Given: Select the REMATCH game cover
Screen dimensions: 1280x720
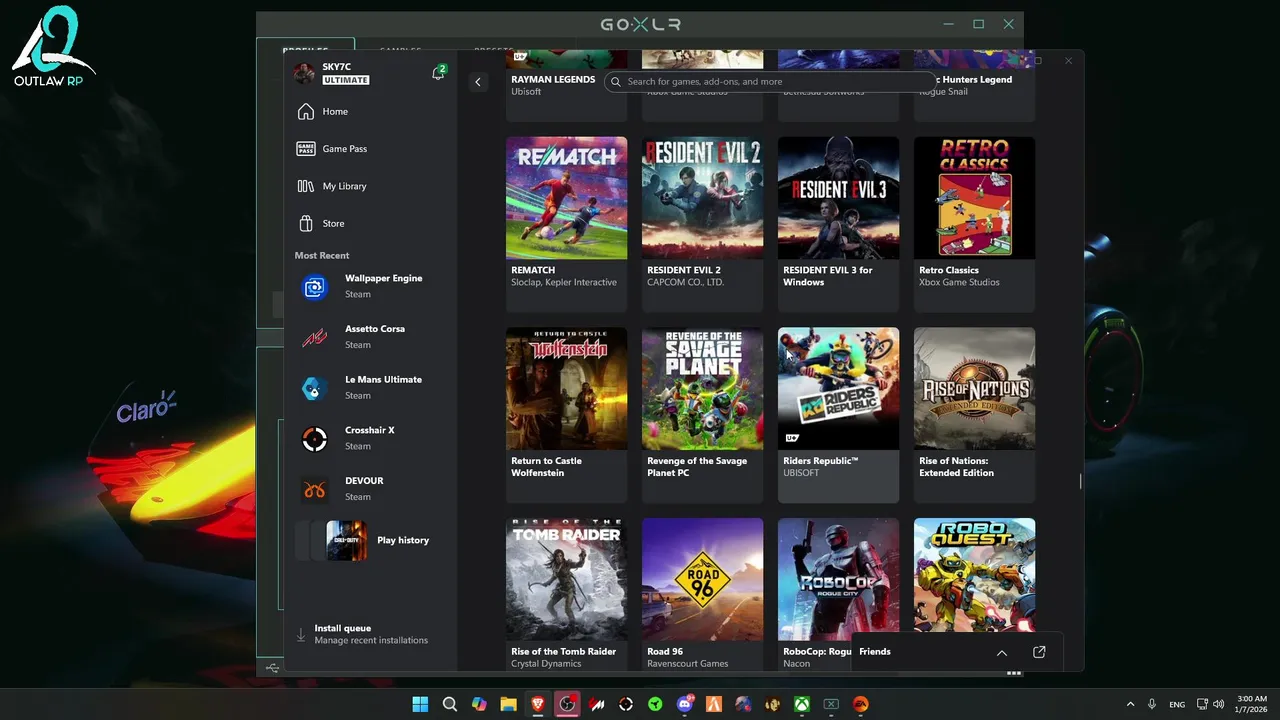Looking at the screenshot, I should (x=567, y=198).
